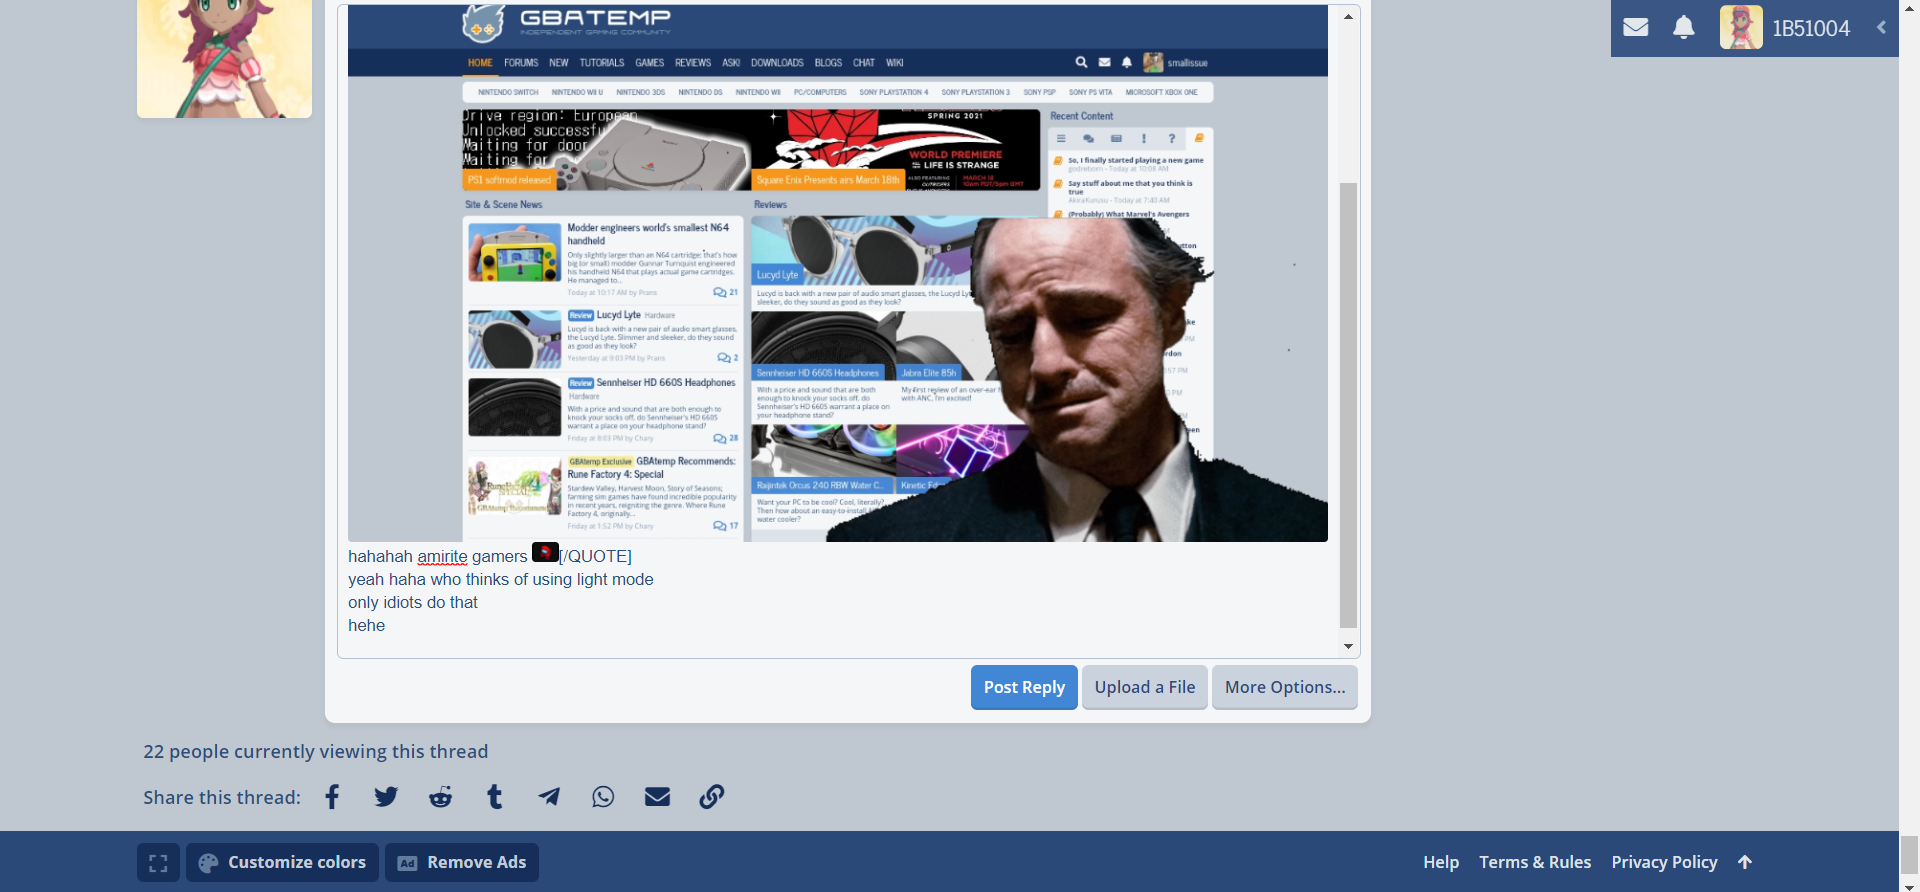
Task: Share this thread via WhatsApp
Action: point(603,796)
